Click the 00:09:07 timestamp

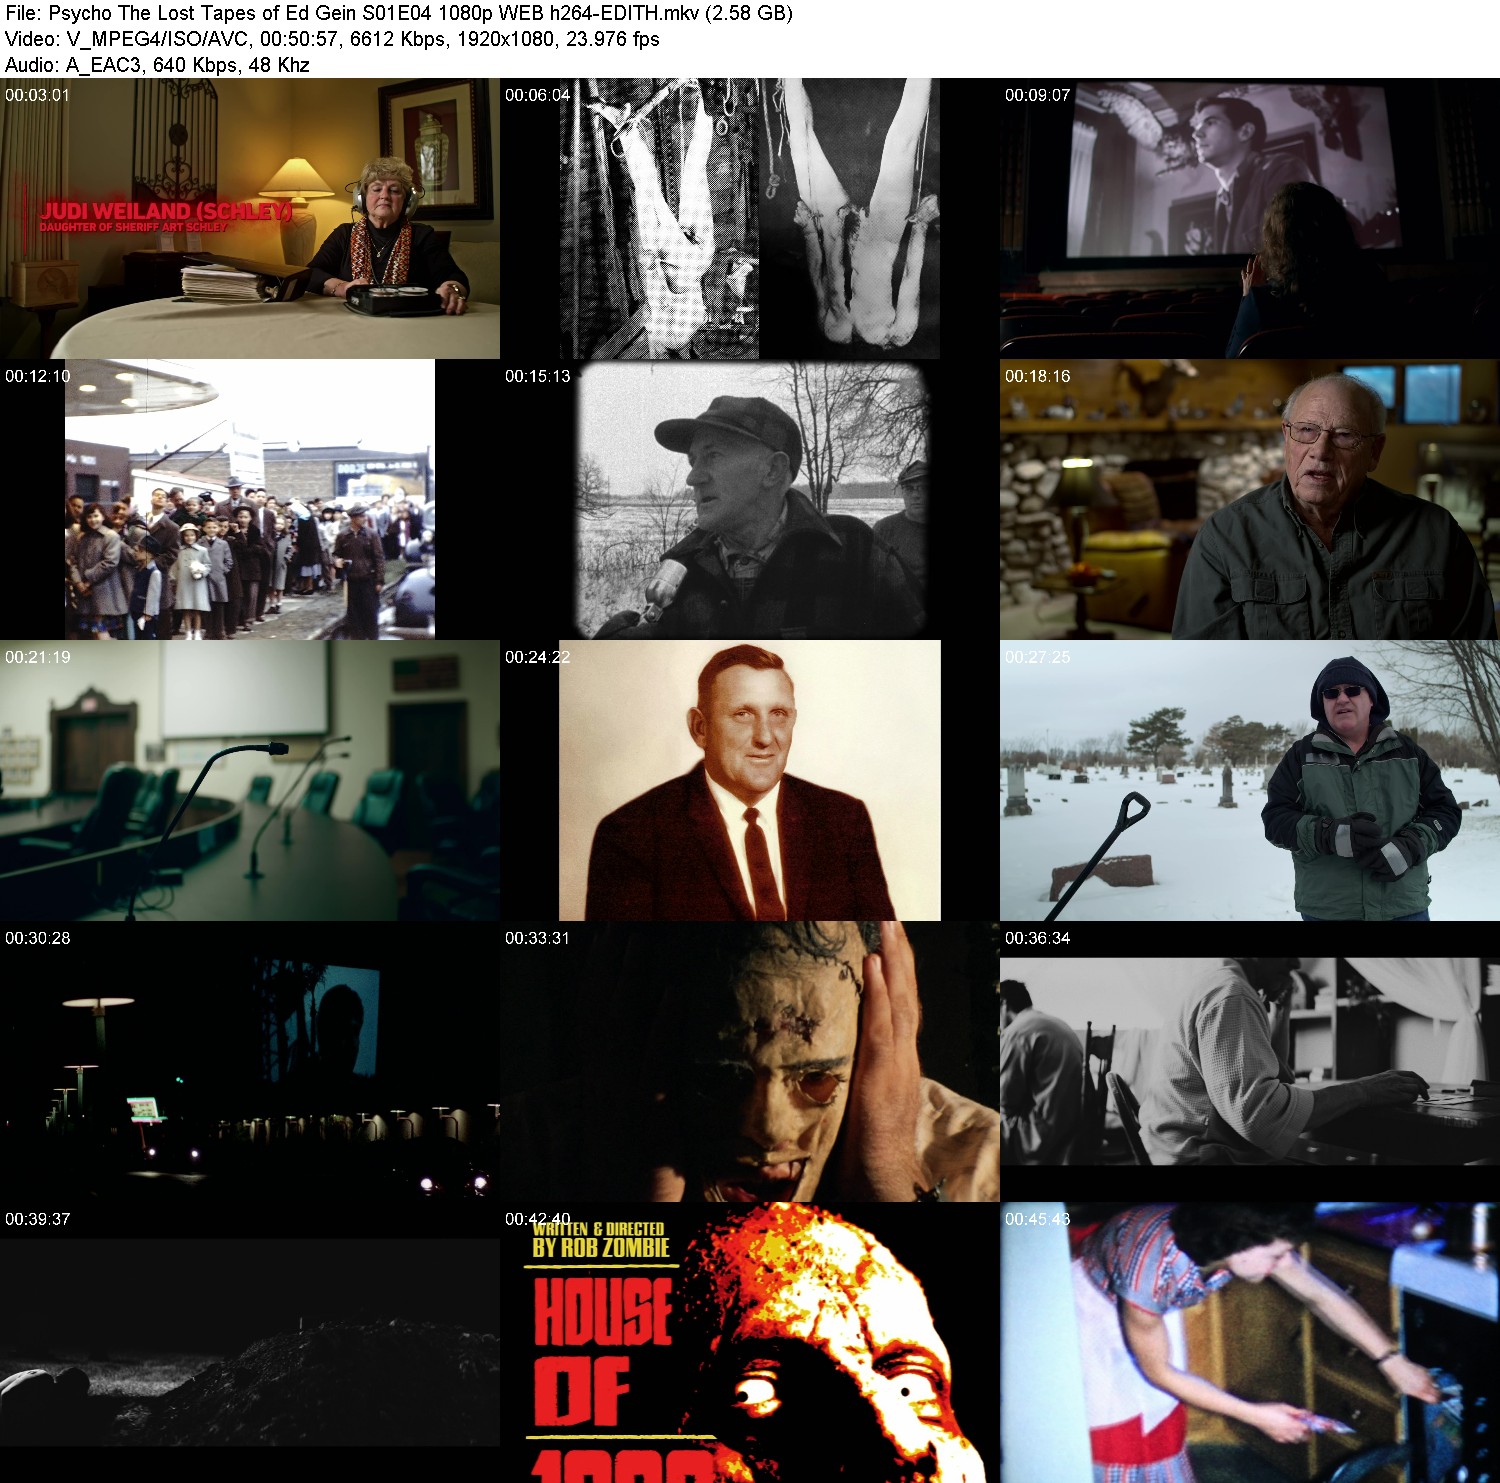1037,95
